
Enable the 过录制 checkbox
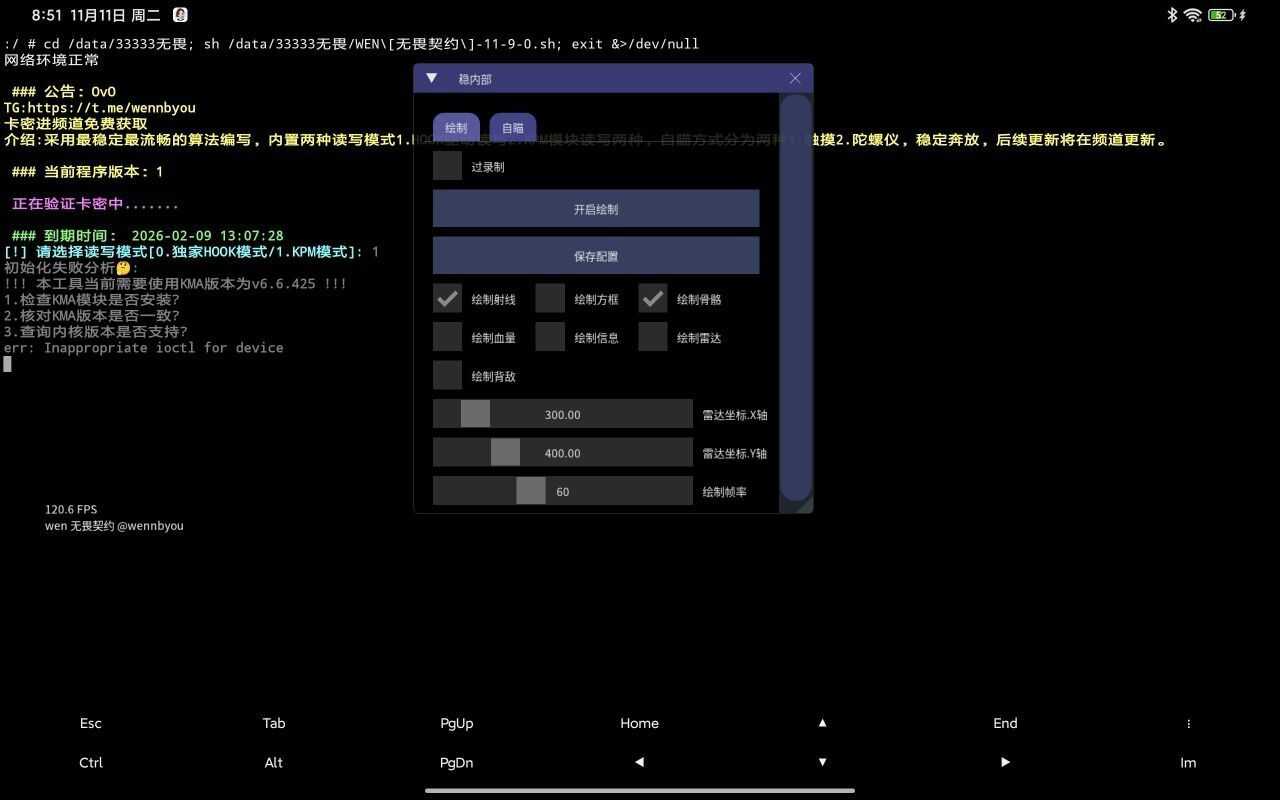(448, 166)
